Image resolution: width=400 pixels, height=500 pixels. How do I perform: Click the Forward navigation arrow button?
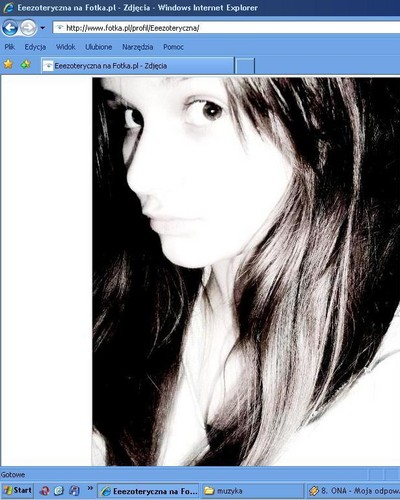28,28
